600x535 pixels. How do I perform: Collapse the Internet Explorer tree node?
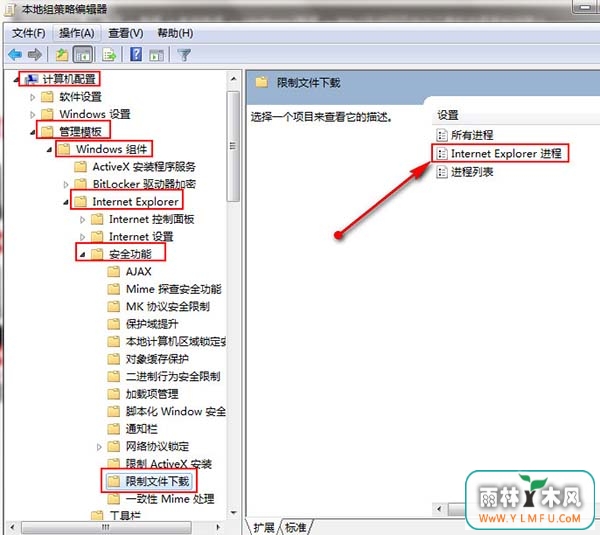coord(66,202)
